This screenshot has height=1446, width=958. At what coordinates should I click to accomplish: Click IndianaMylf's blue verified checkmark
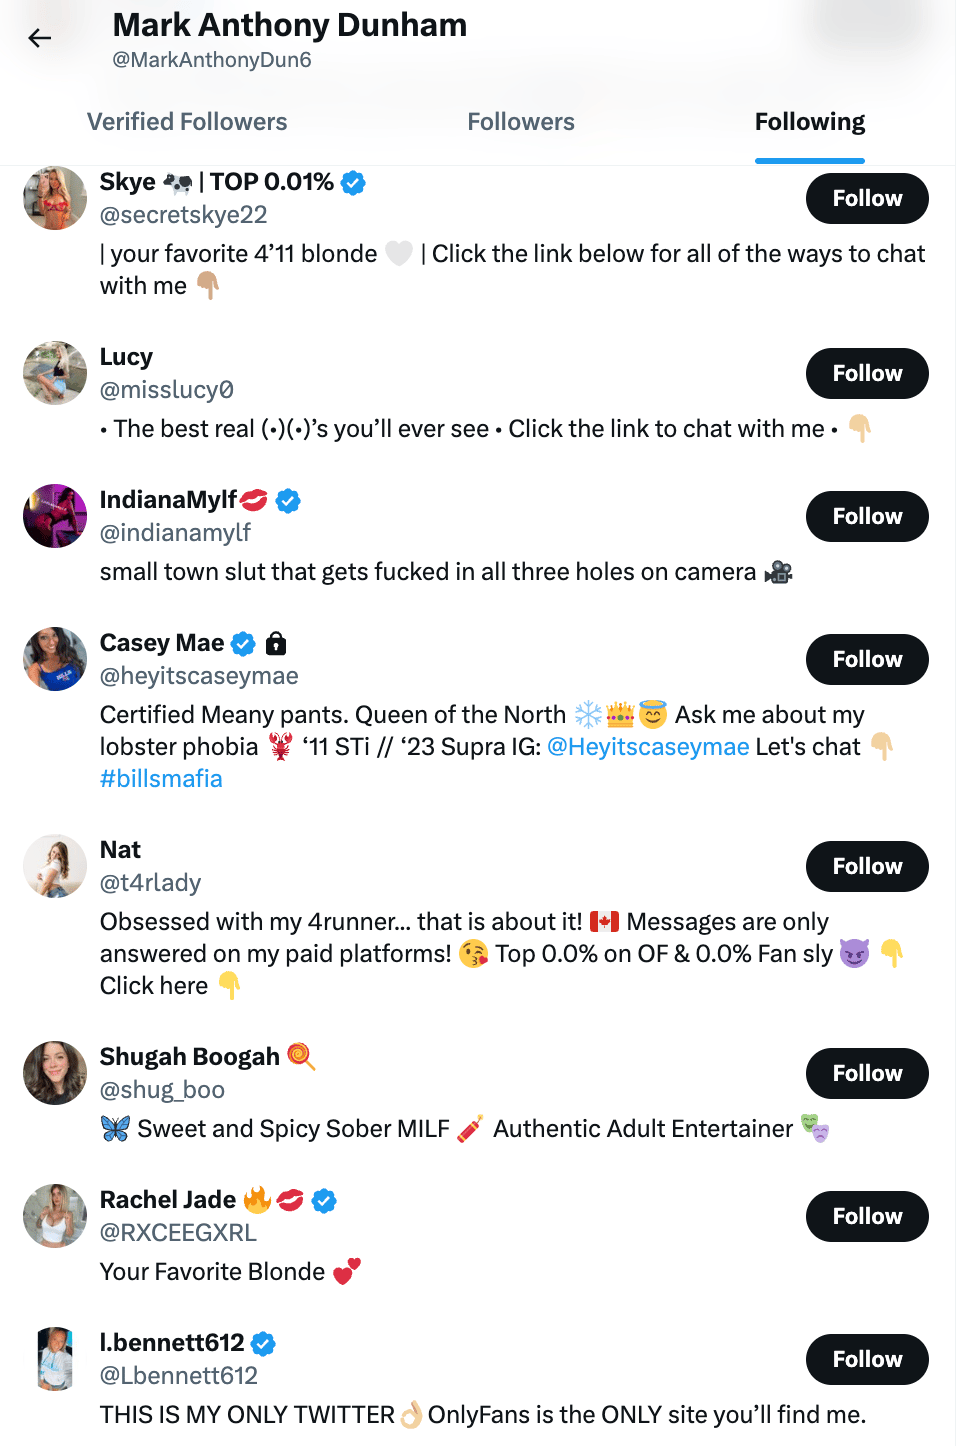(288, 501)
